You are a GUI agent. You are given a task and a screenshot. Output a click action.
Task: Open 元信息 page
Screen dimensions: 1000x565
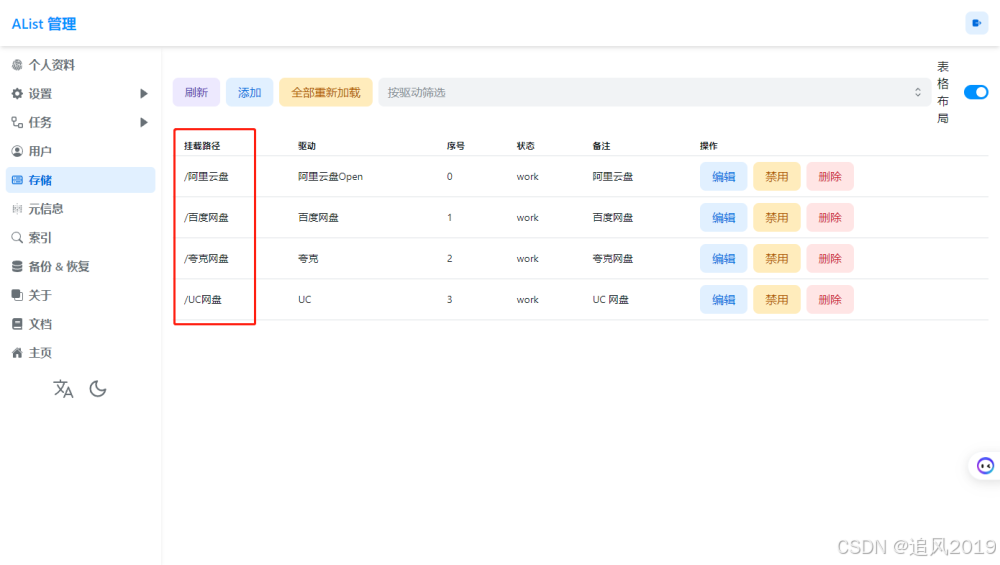pyautogui.click(x=80, y=209)
